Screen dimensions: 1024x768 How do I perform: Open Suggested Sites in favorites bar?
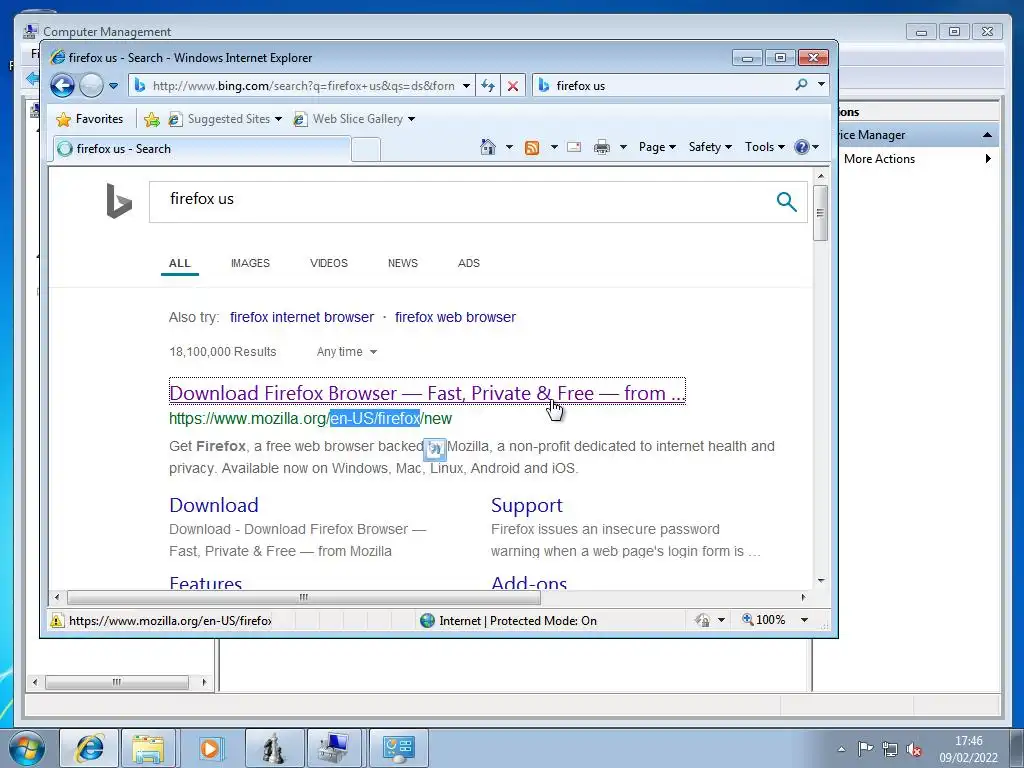pos(225,119)
